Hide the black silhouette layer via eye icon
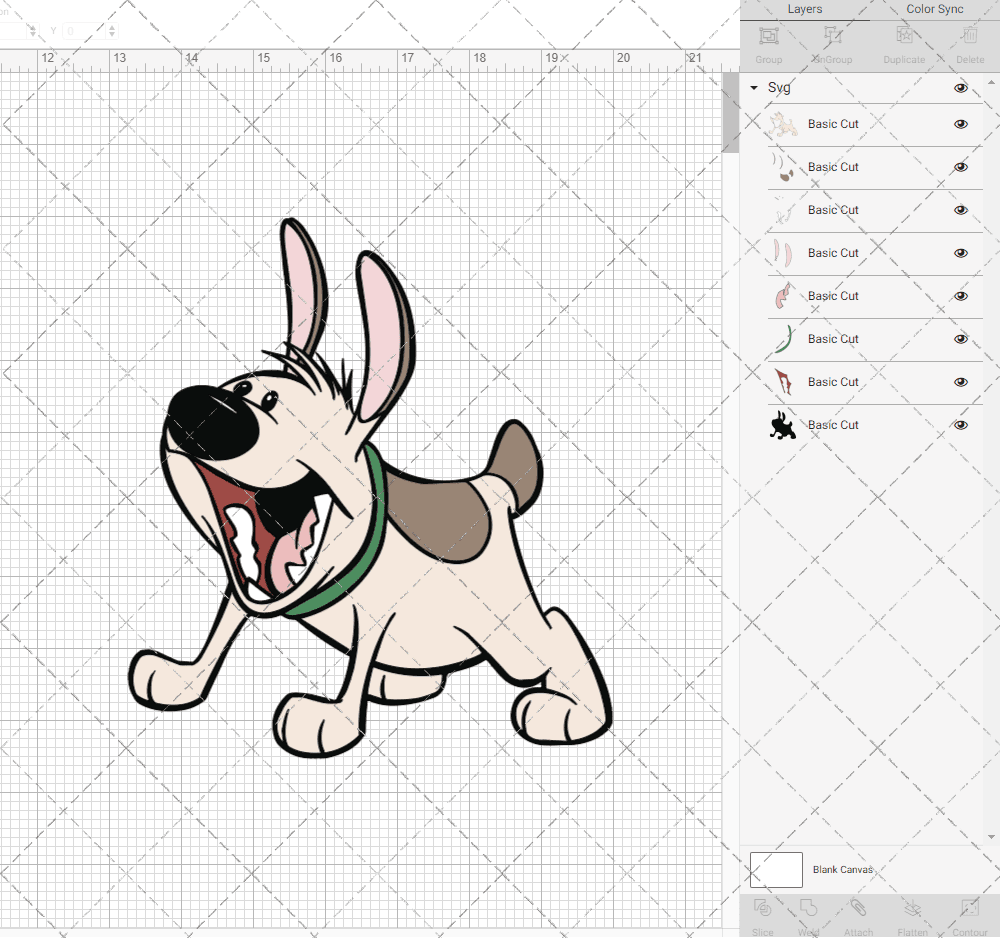 click(x=961, y=425)
